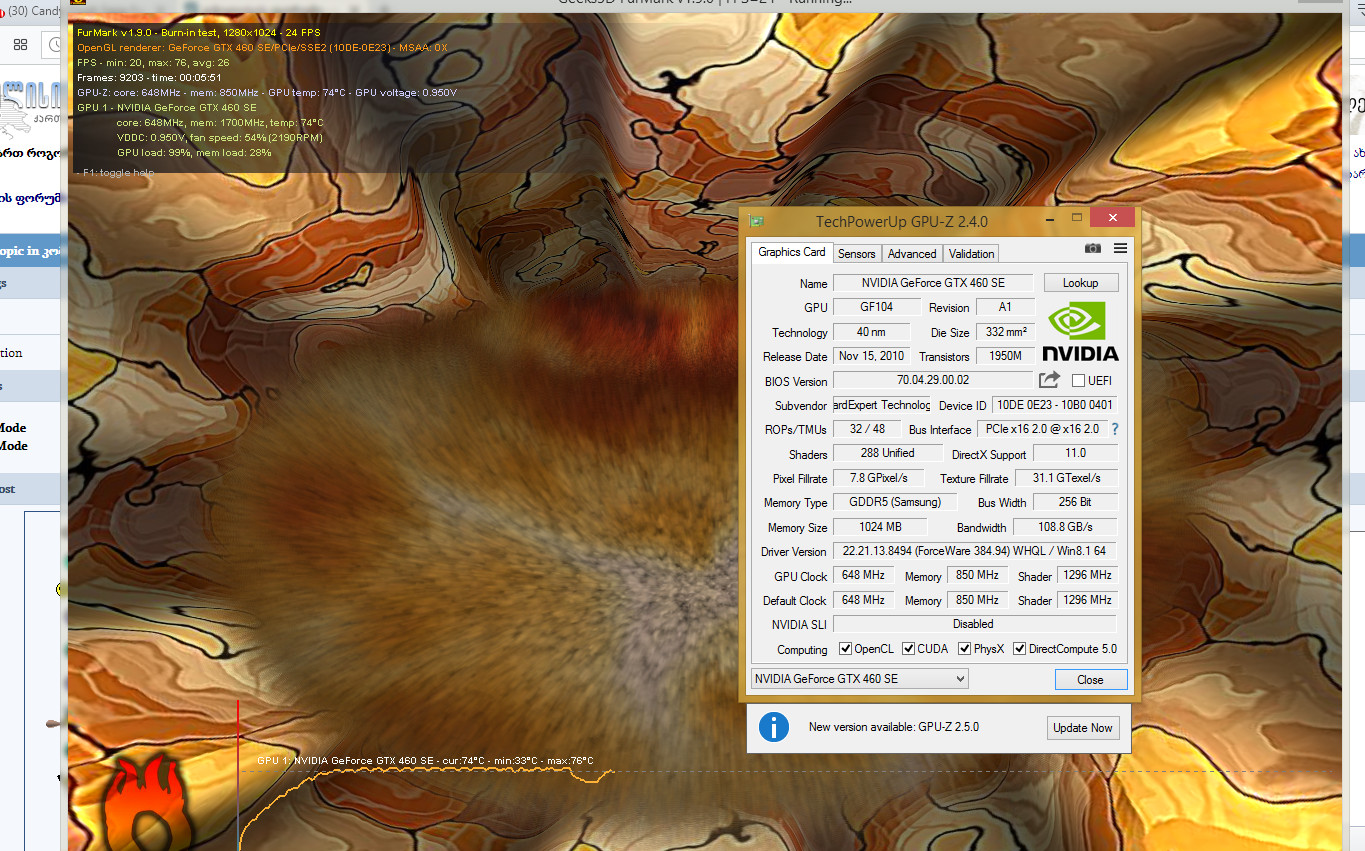Toggle the CUDA checkbox
Image resolution: width=1365 pixels, height=851 pixels.
point(909,649)
